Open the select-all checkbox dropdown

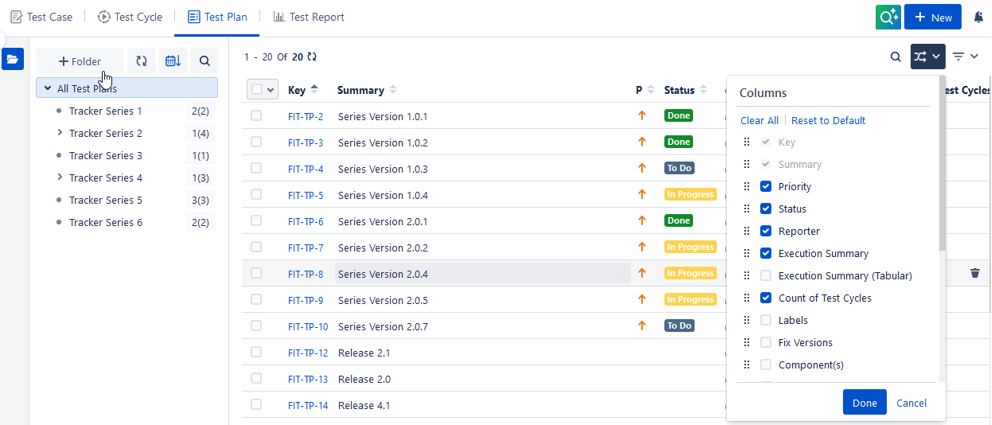(x=271, y=90)
